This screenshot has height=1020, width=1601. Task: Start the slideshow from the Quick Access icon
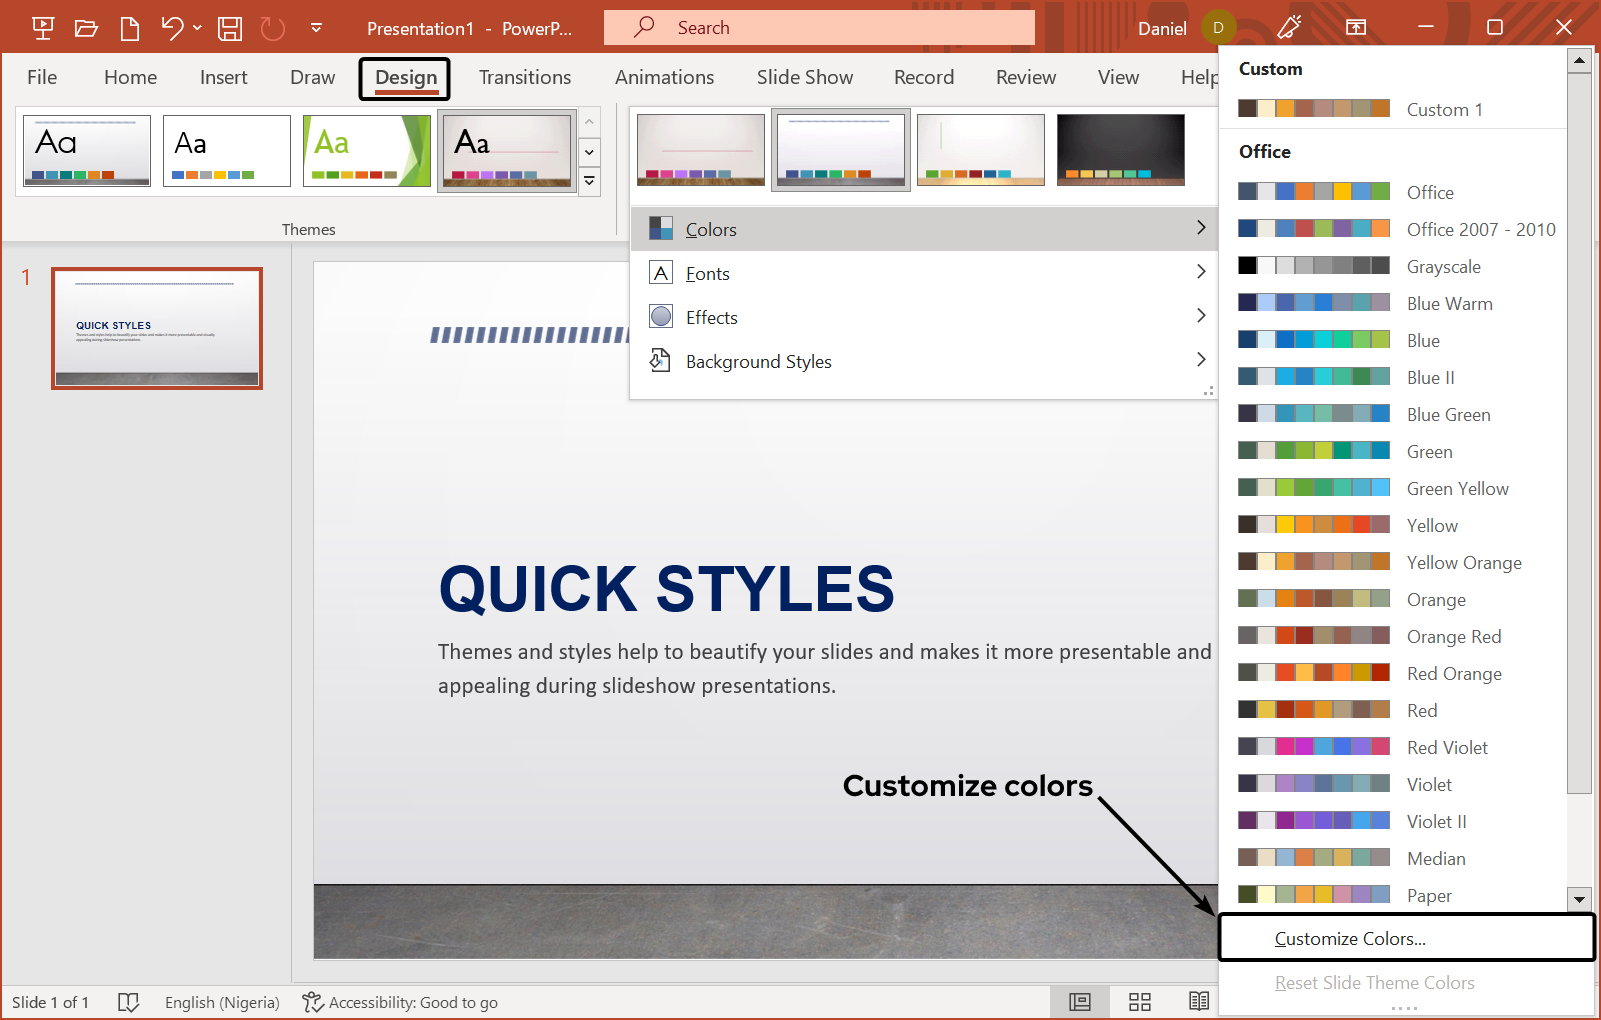(42, 27)
